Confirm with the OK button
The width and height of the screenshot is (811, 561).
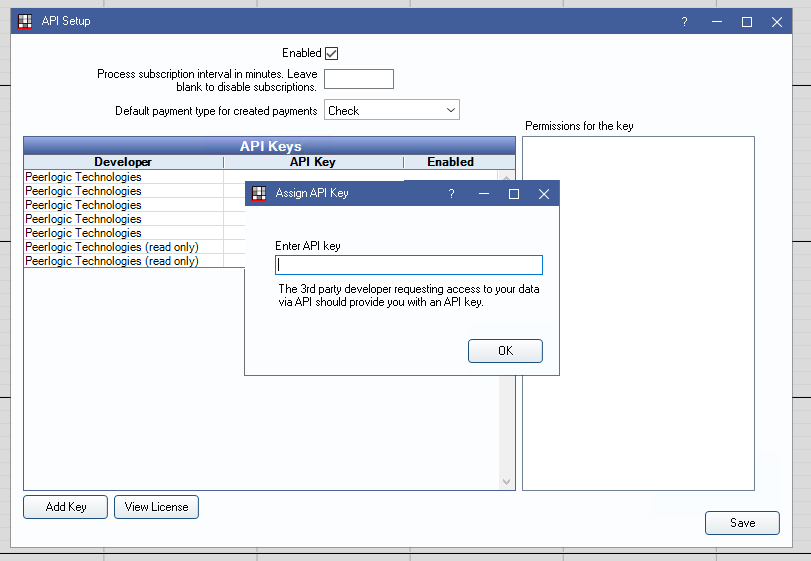coord(505,351)
